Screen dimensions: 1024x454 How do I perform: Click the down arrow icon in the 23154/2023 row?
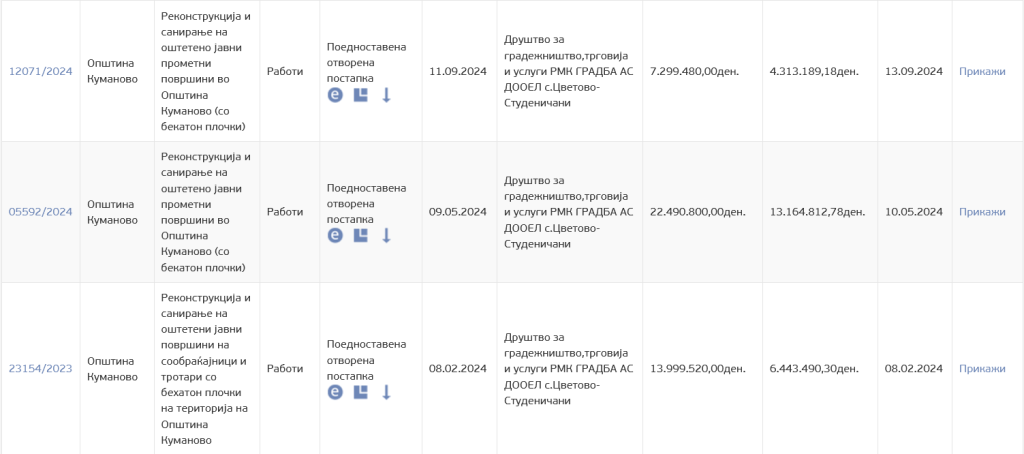coord(386,392)
